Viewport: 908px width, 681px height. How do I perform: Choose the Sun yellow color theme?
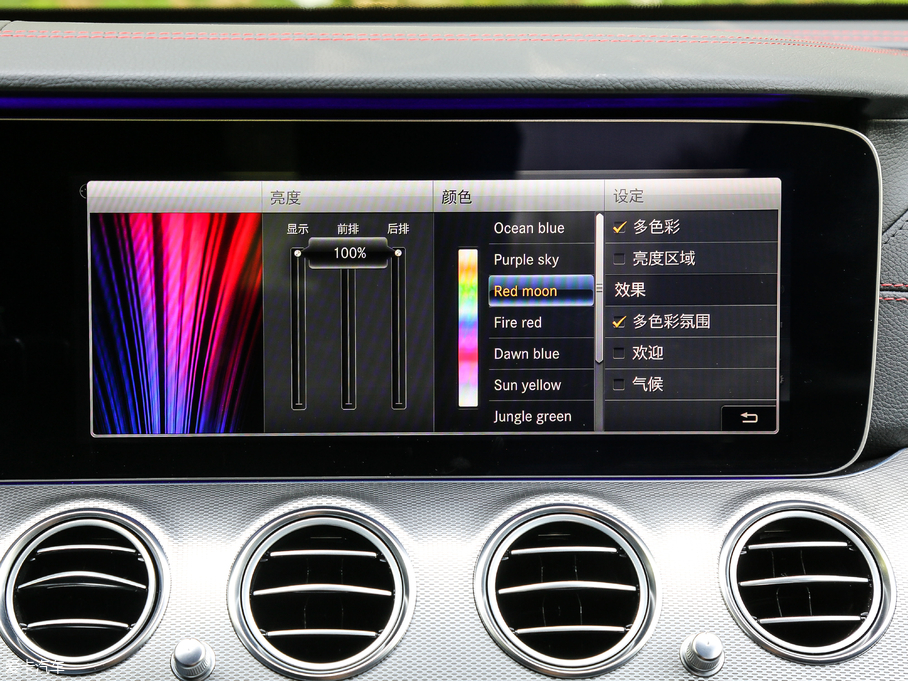tap(528, 385)
